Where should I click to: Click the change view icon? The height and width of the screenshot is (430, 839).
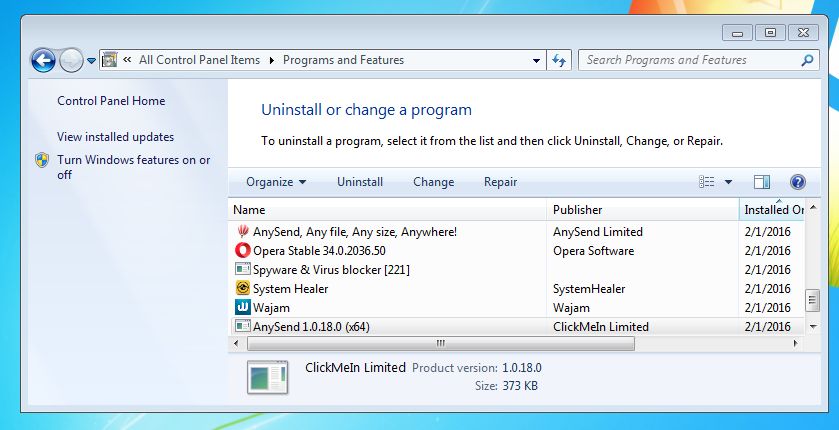click(706, 182)
